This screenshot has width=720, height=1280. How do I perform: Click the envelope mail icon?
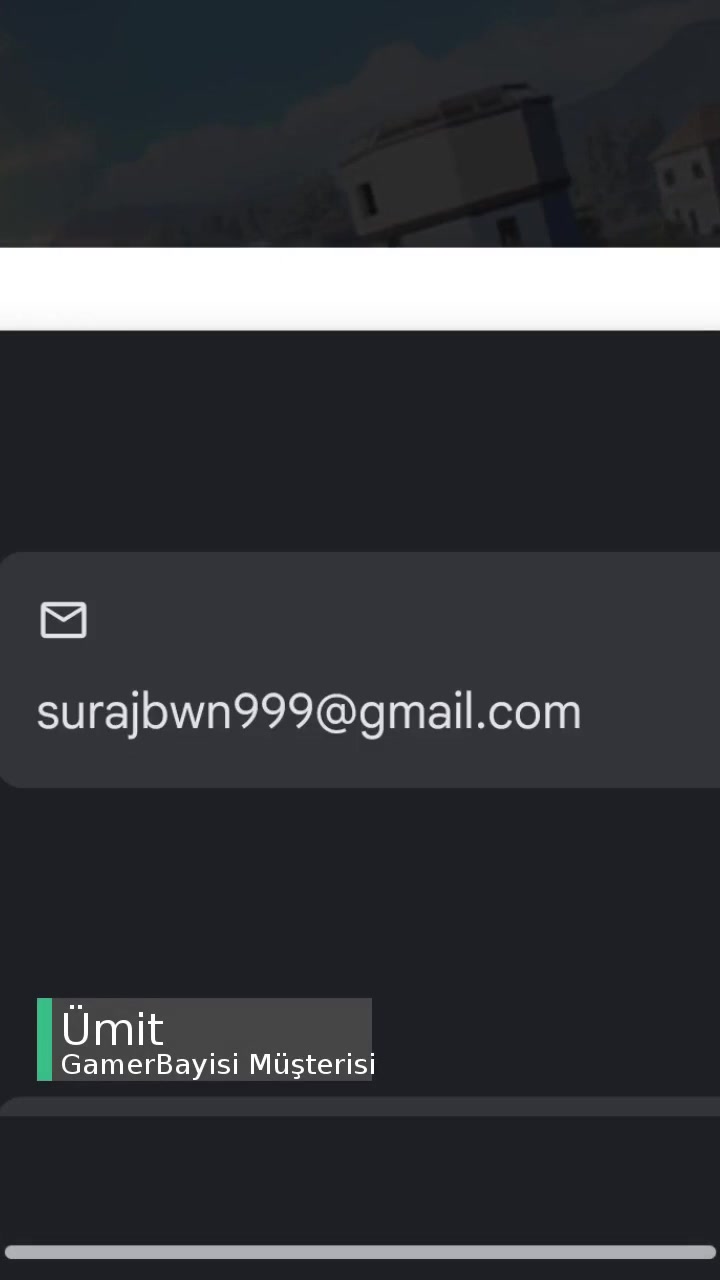click(x=63, y=620)
